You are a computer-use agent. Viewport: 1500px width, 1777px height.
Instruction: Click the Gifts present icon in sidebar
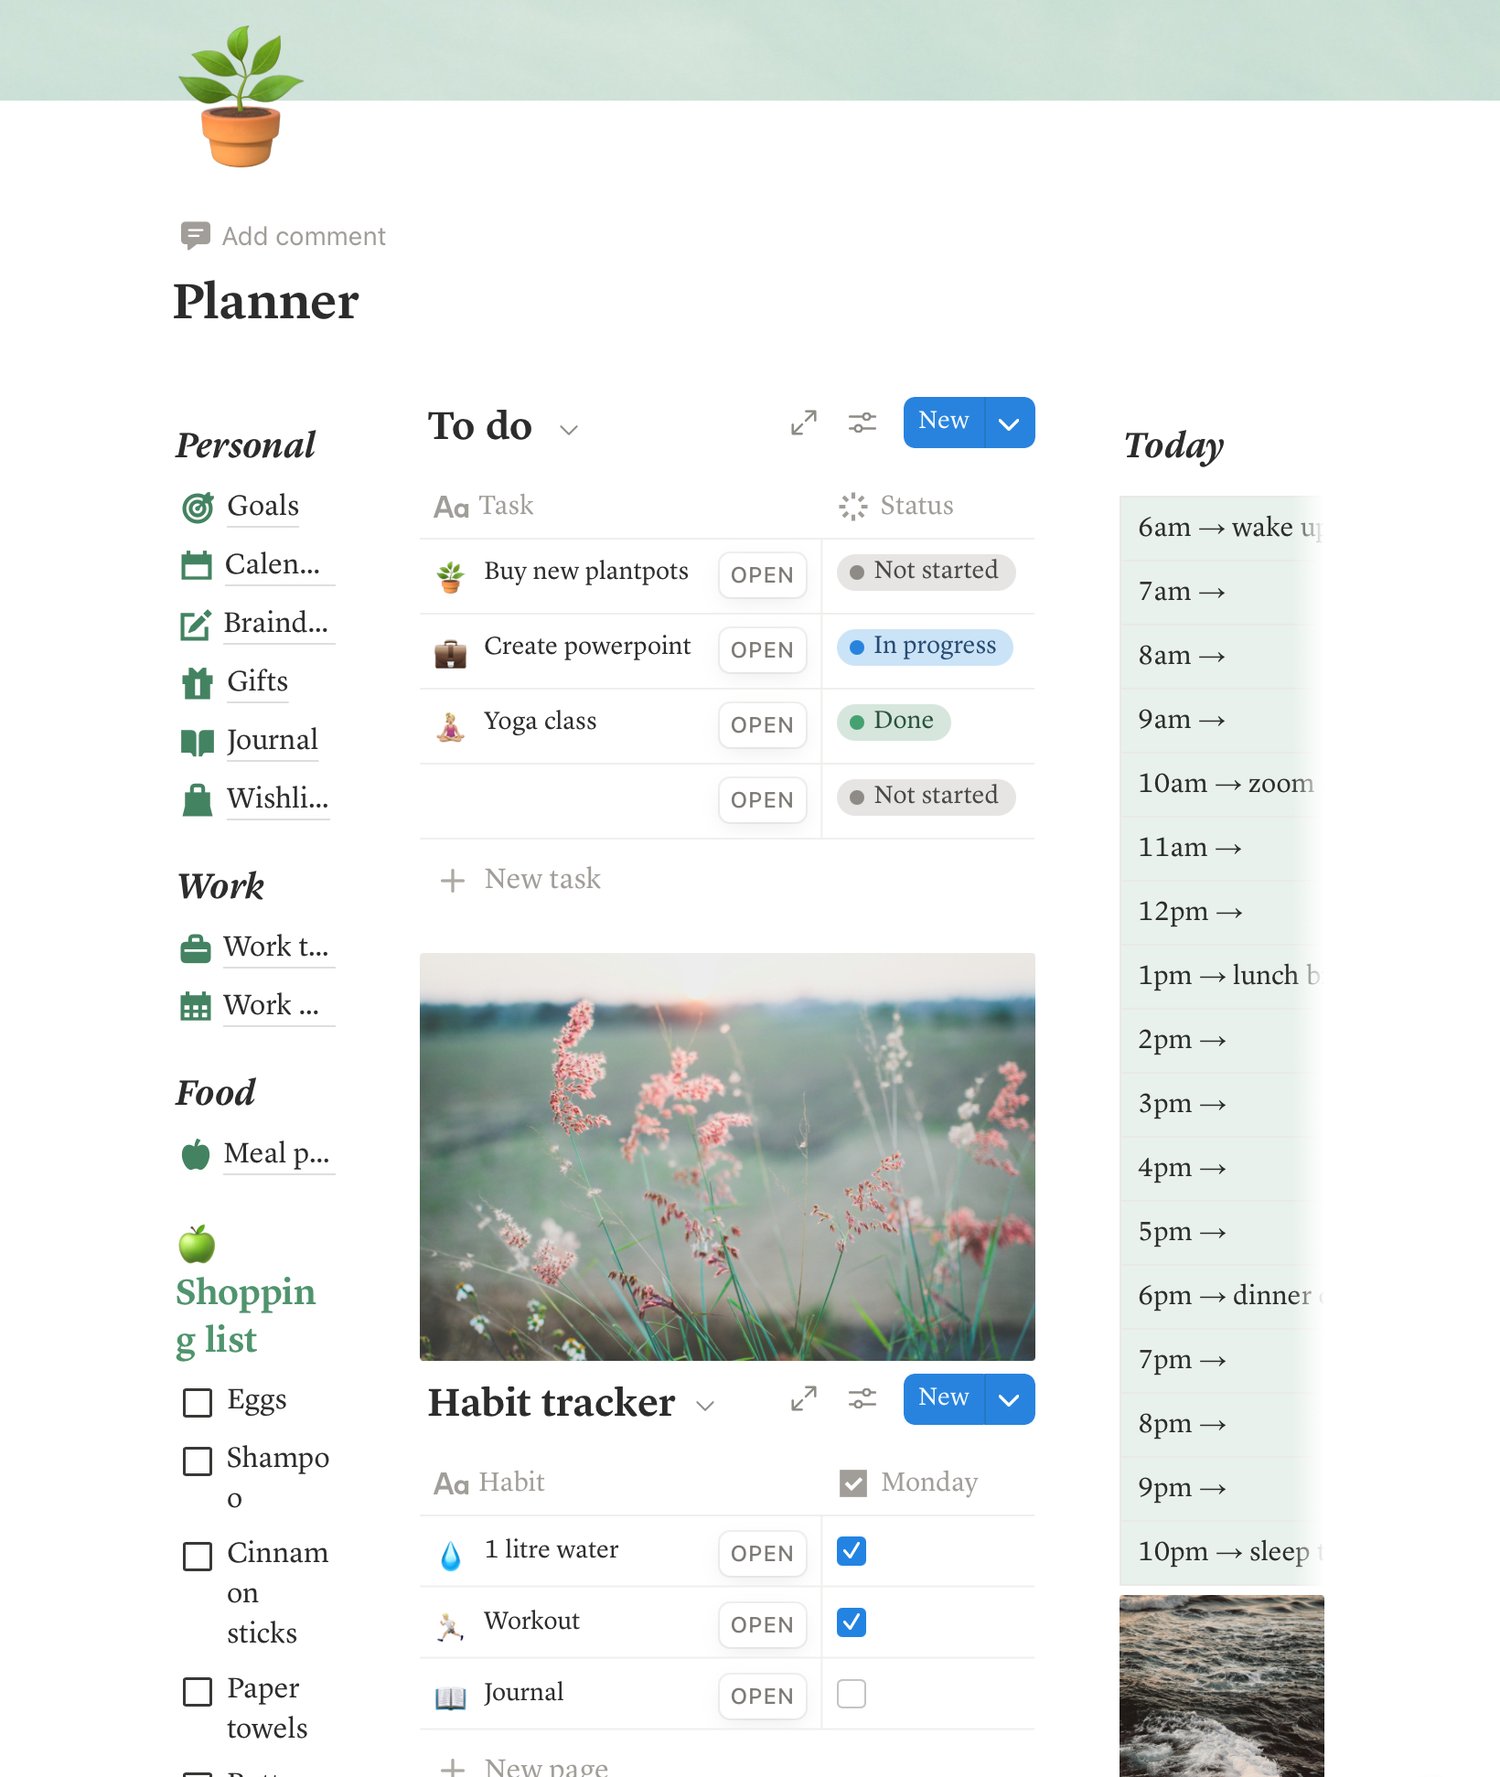(x=197, y=683)
